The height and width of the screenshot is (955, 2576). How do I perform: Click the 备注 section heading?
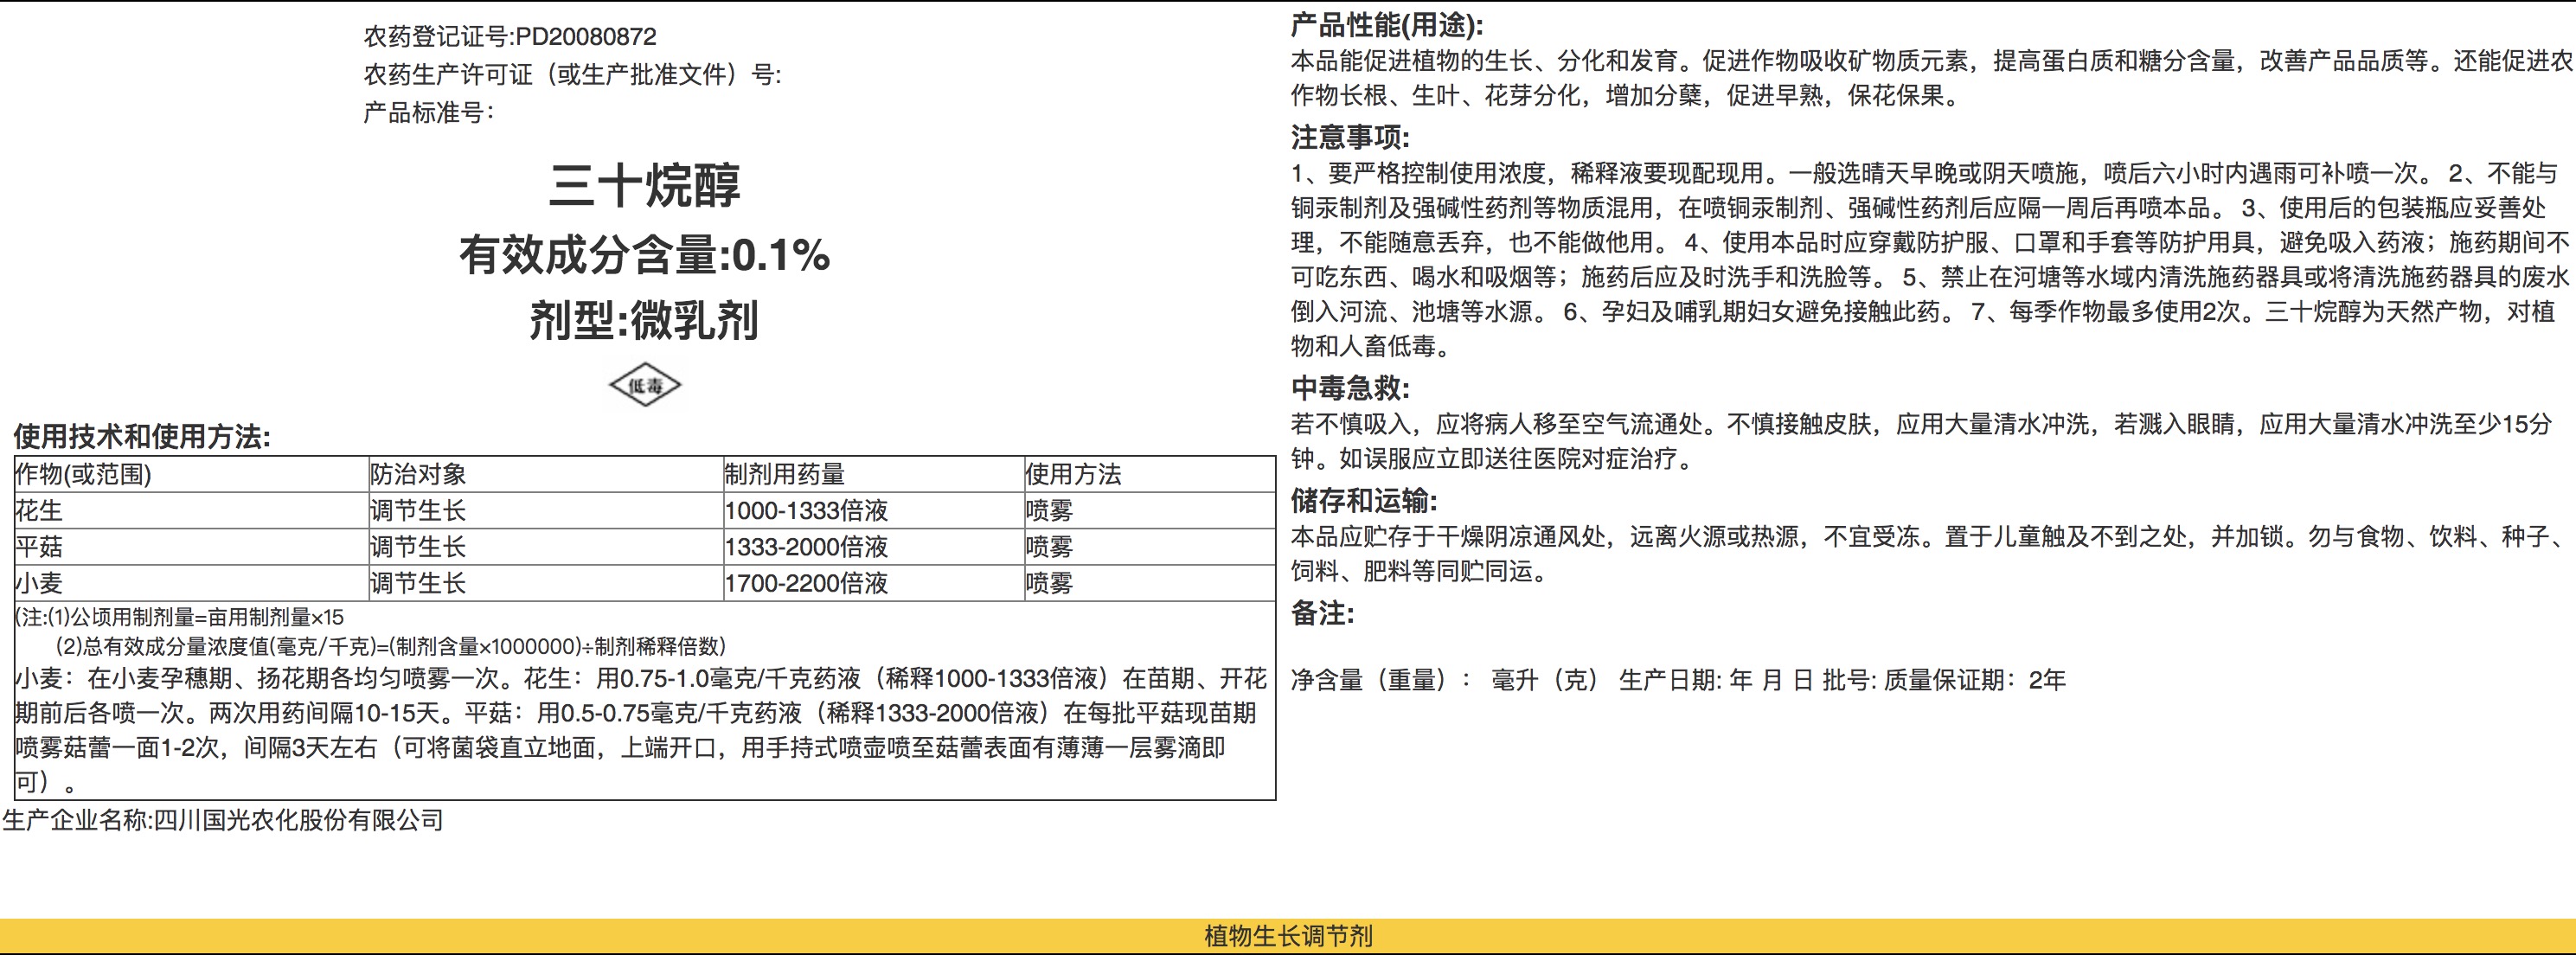1321,613
